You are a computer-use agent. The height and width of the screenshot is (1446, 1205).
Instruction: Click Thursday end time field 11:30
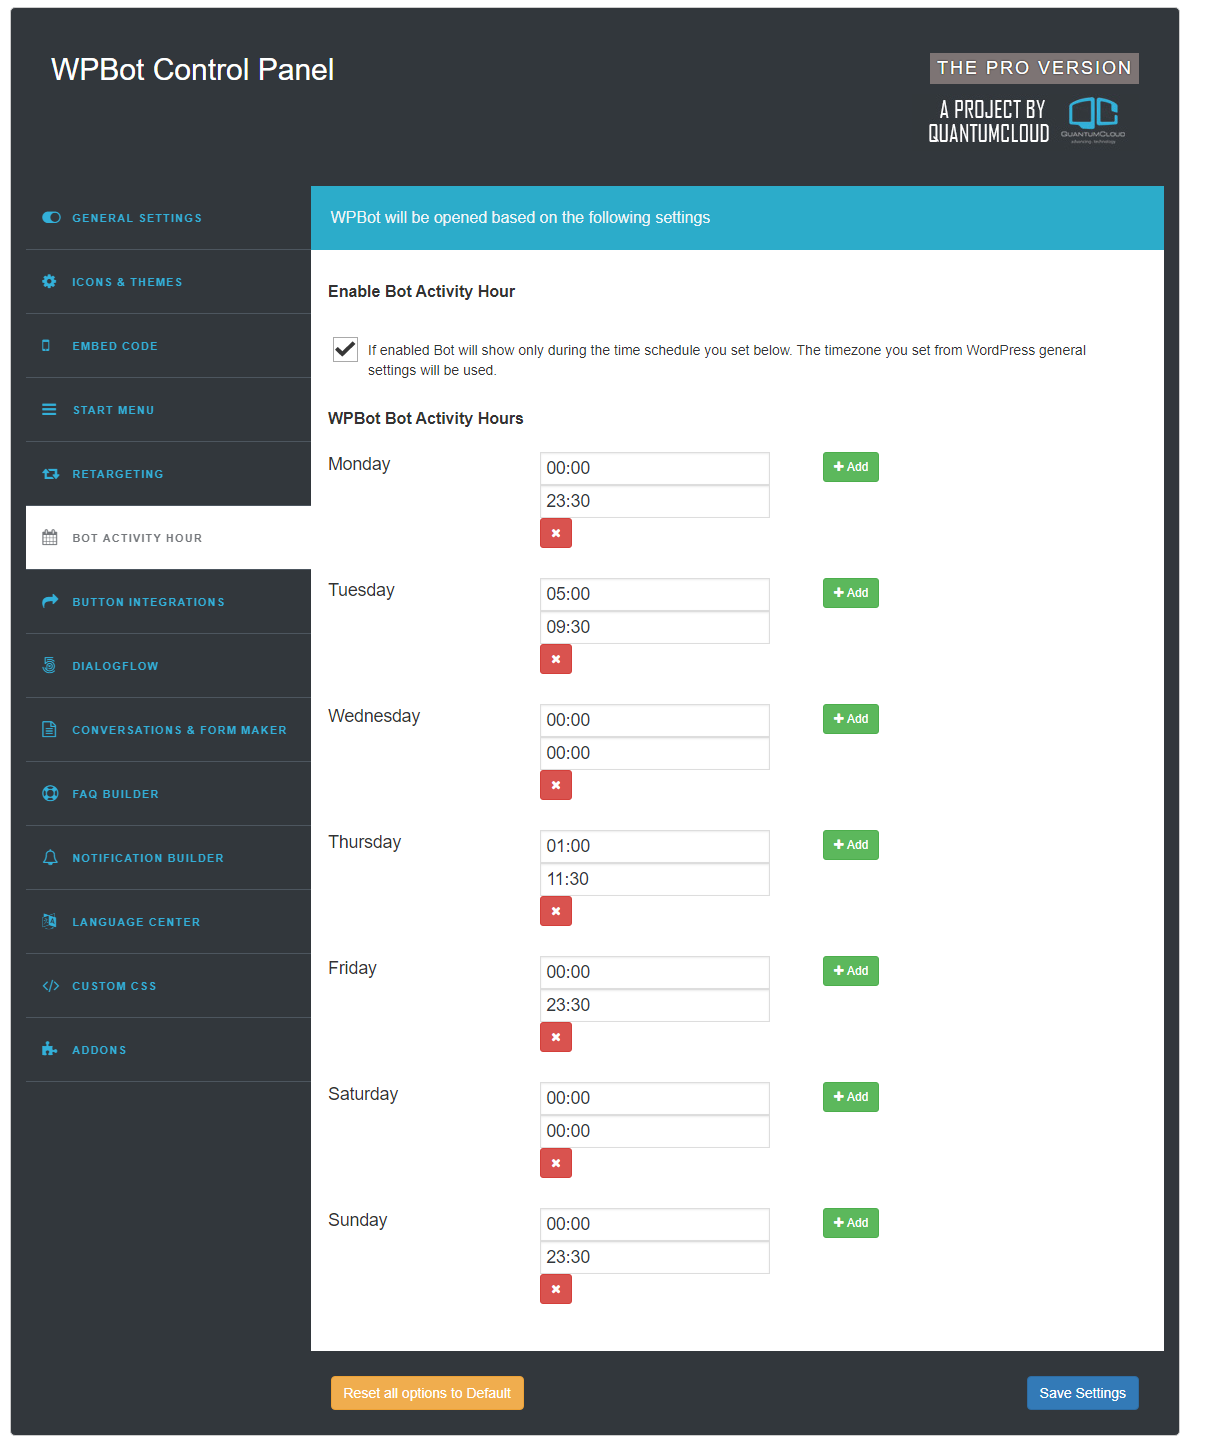coord(655,879)
